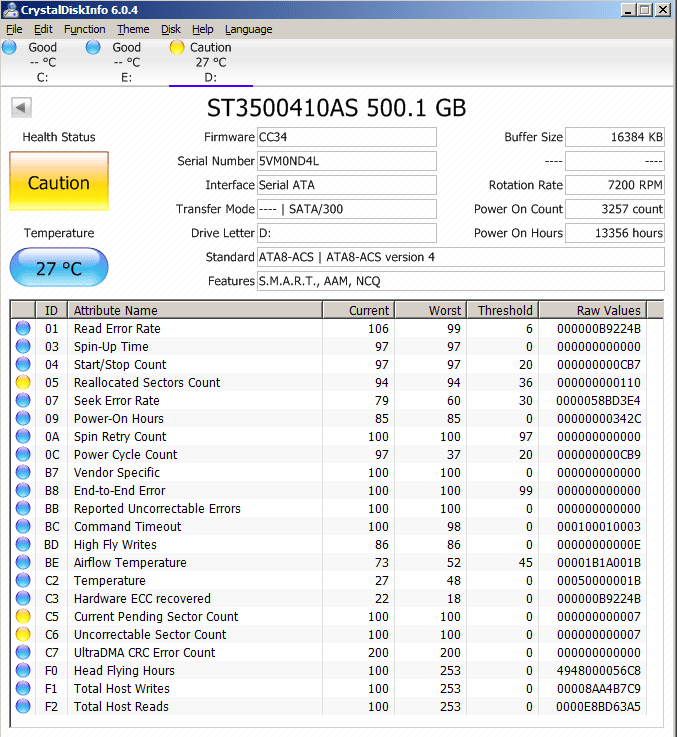The height and width of the screenshot is (737, 677).
Task: Click the Features S.M.A.R.T. field
Action: coord(461,281)
